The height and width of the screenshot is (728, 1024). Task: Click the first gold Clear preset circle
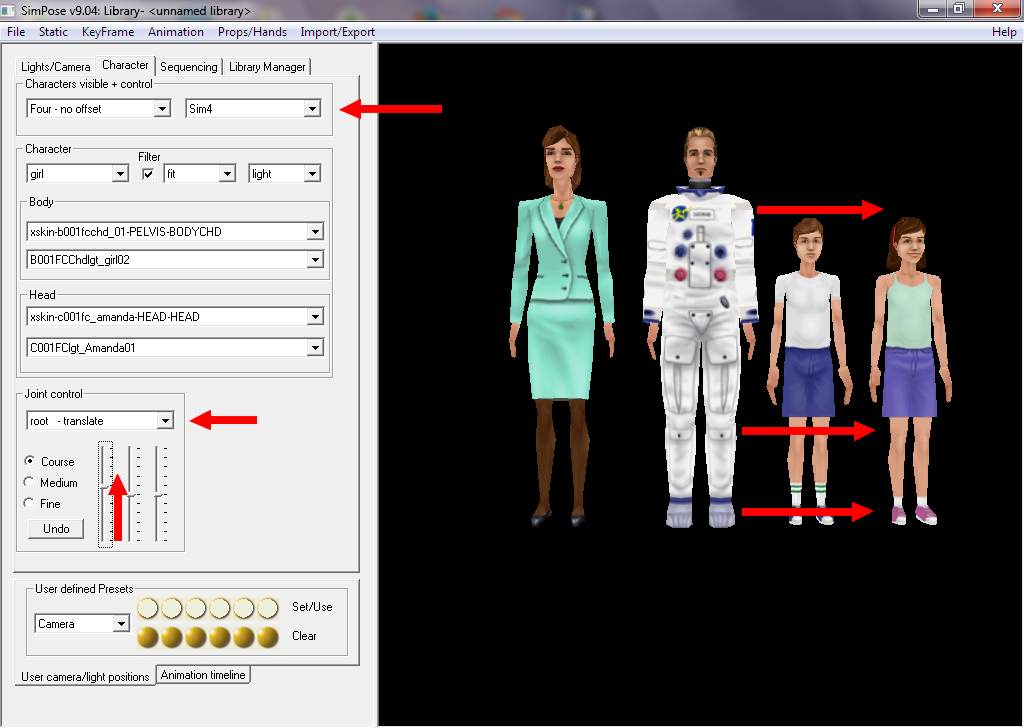(148, 637)
